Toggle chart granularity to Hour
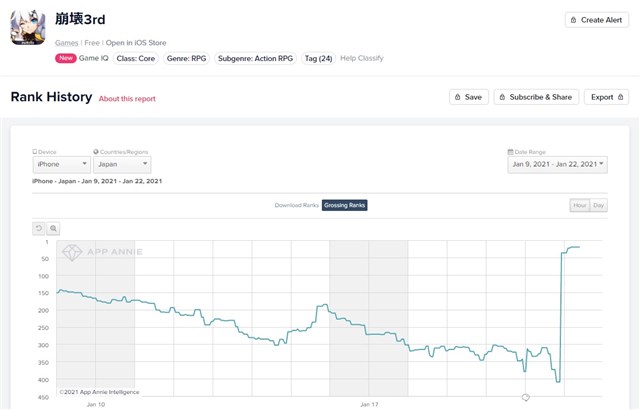 tap(580, 205)
